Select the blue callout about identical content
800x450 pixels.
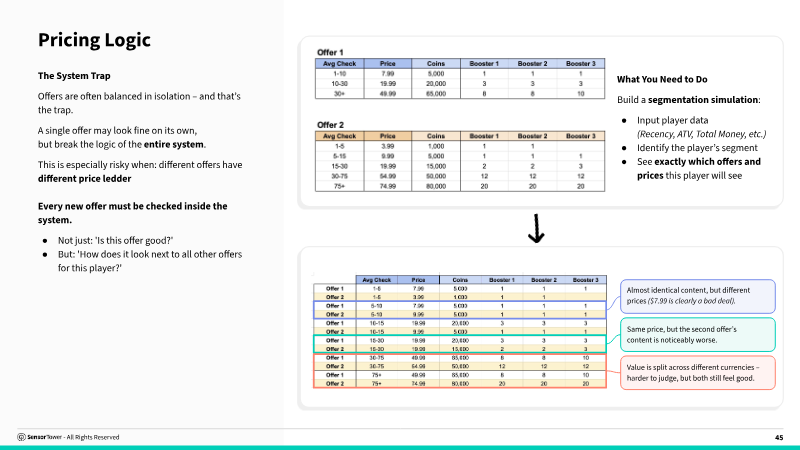click(697, 296)
